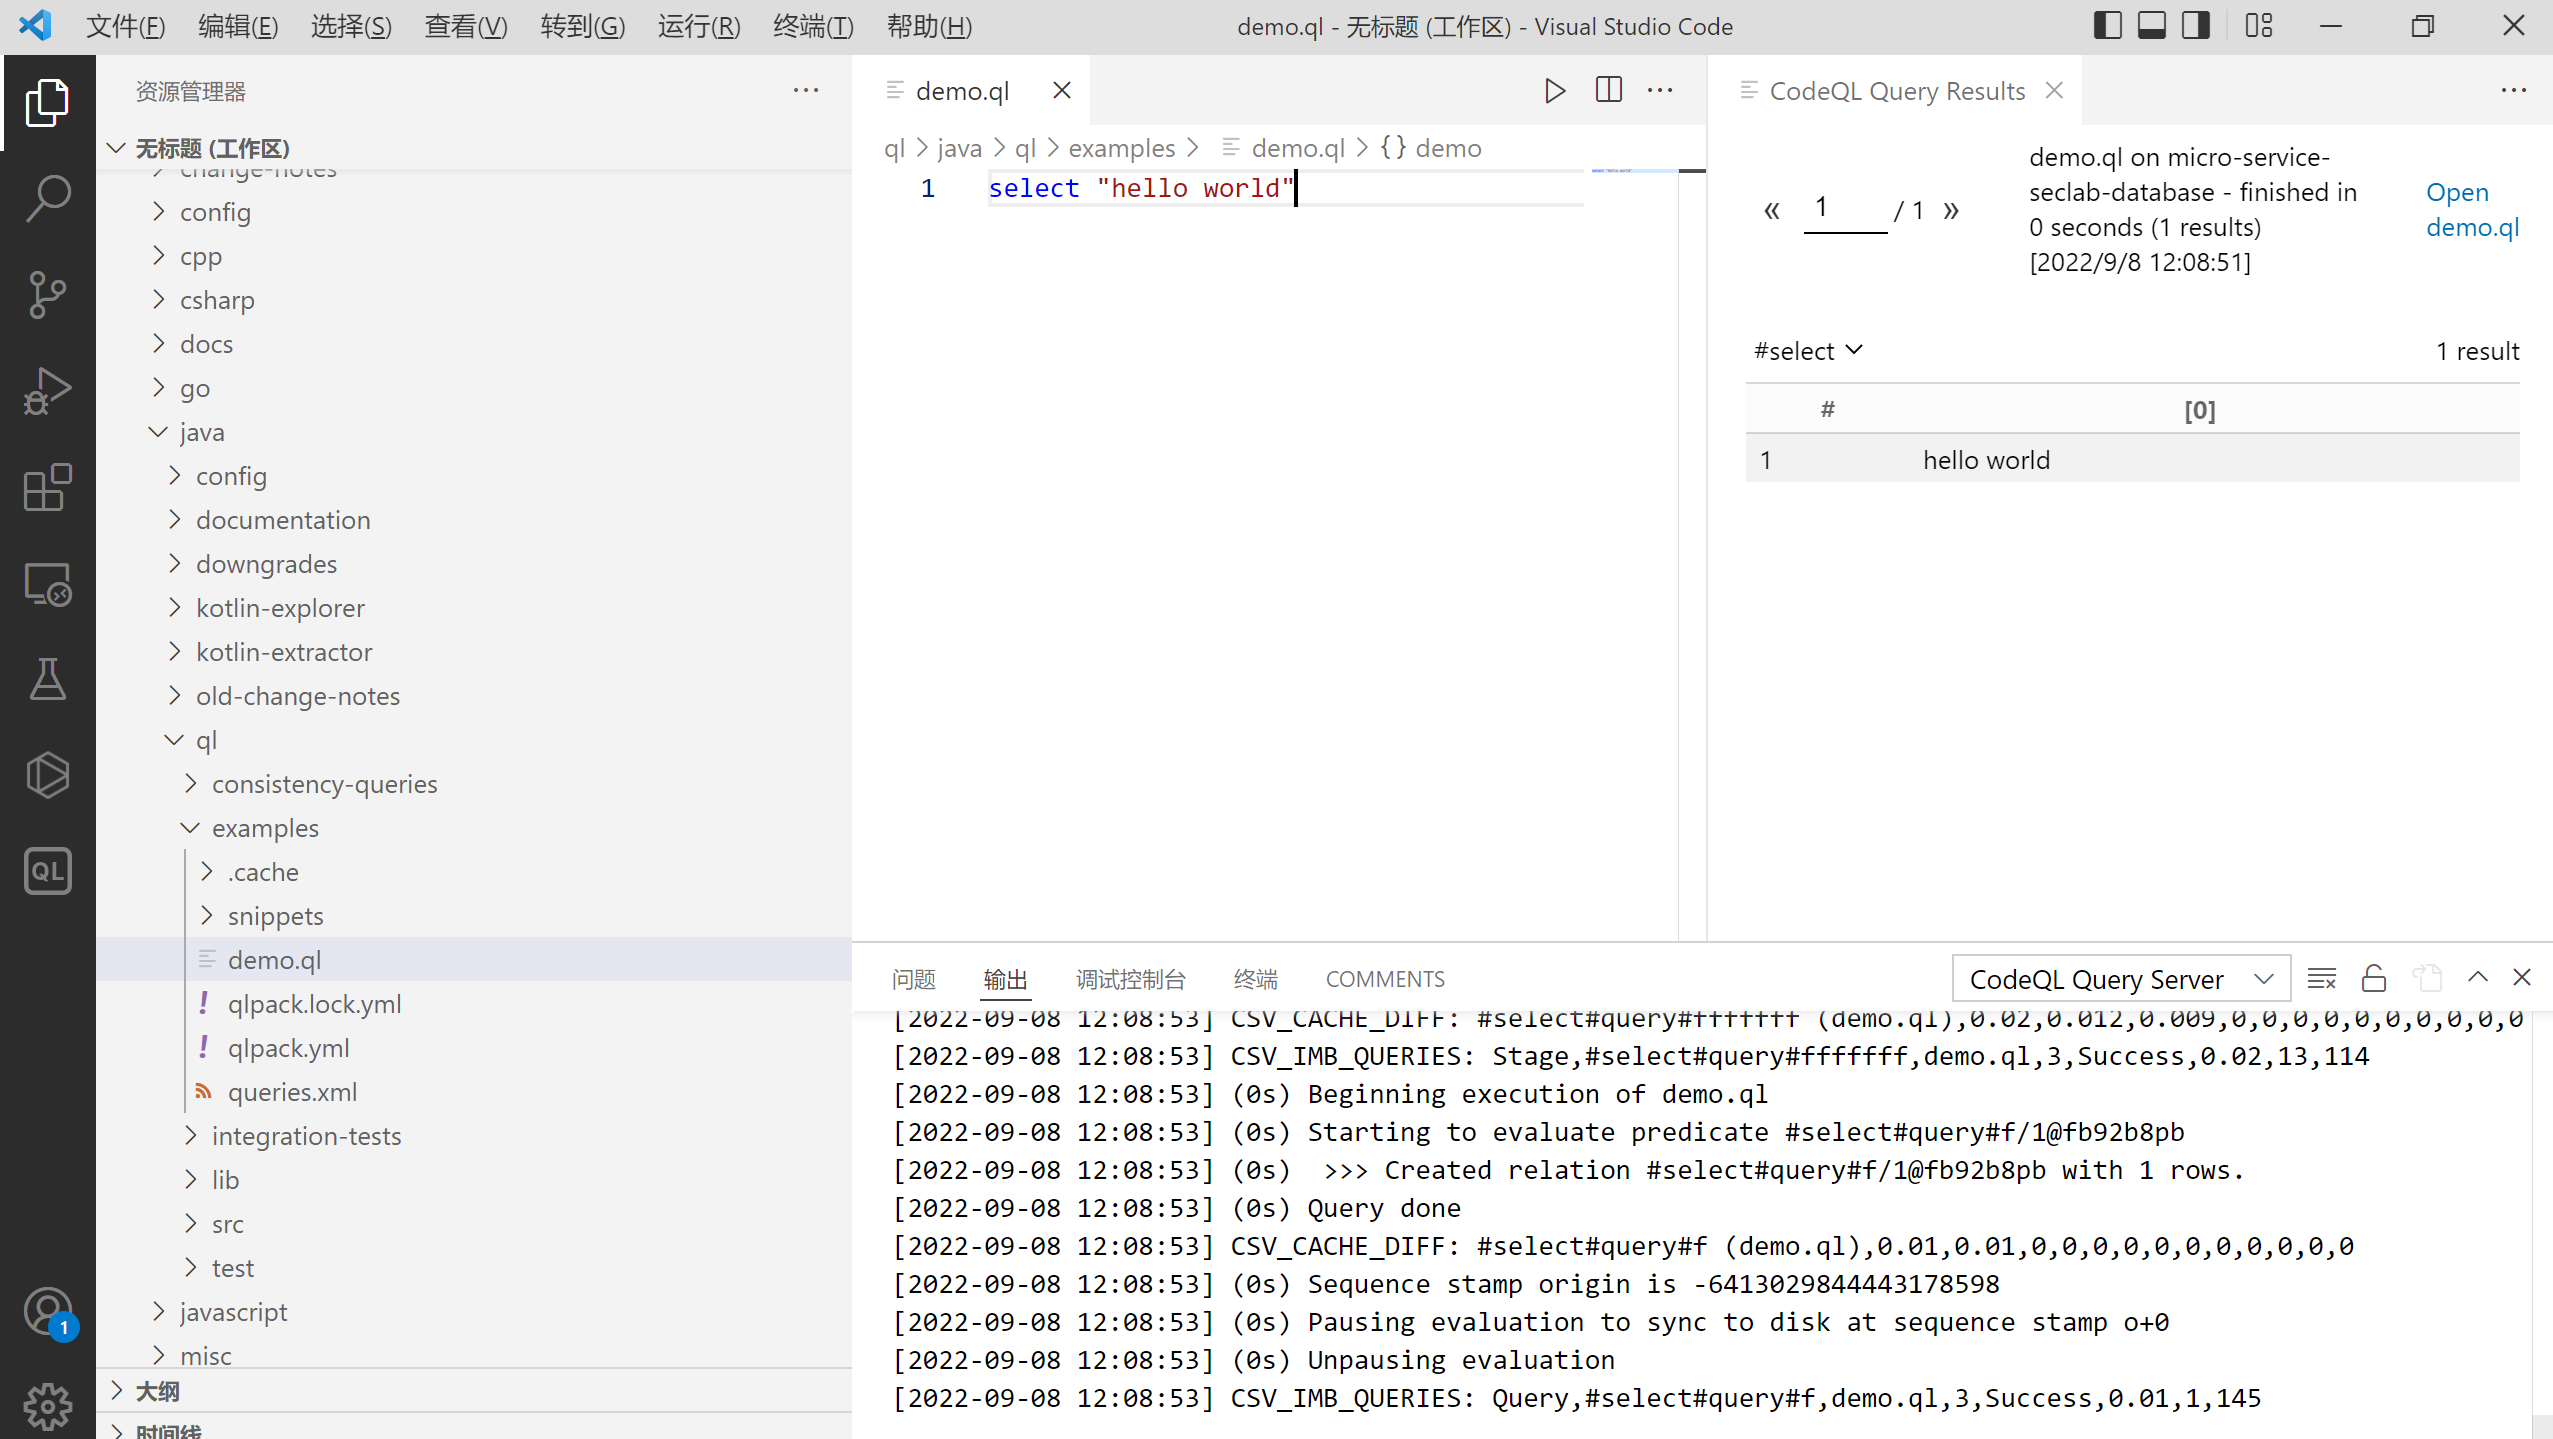
Task: Sort results by the [0] column header
Action: coord(2199,410)
